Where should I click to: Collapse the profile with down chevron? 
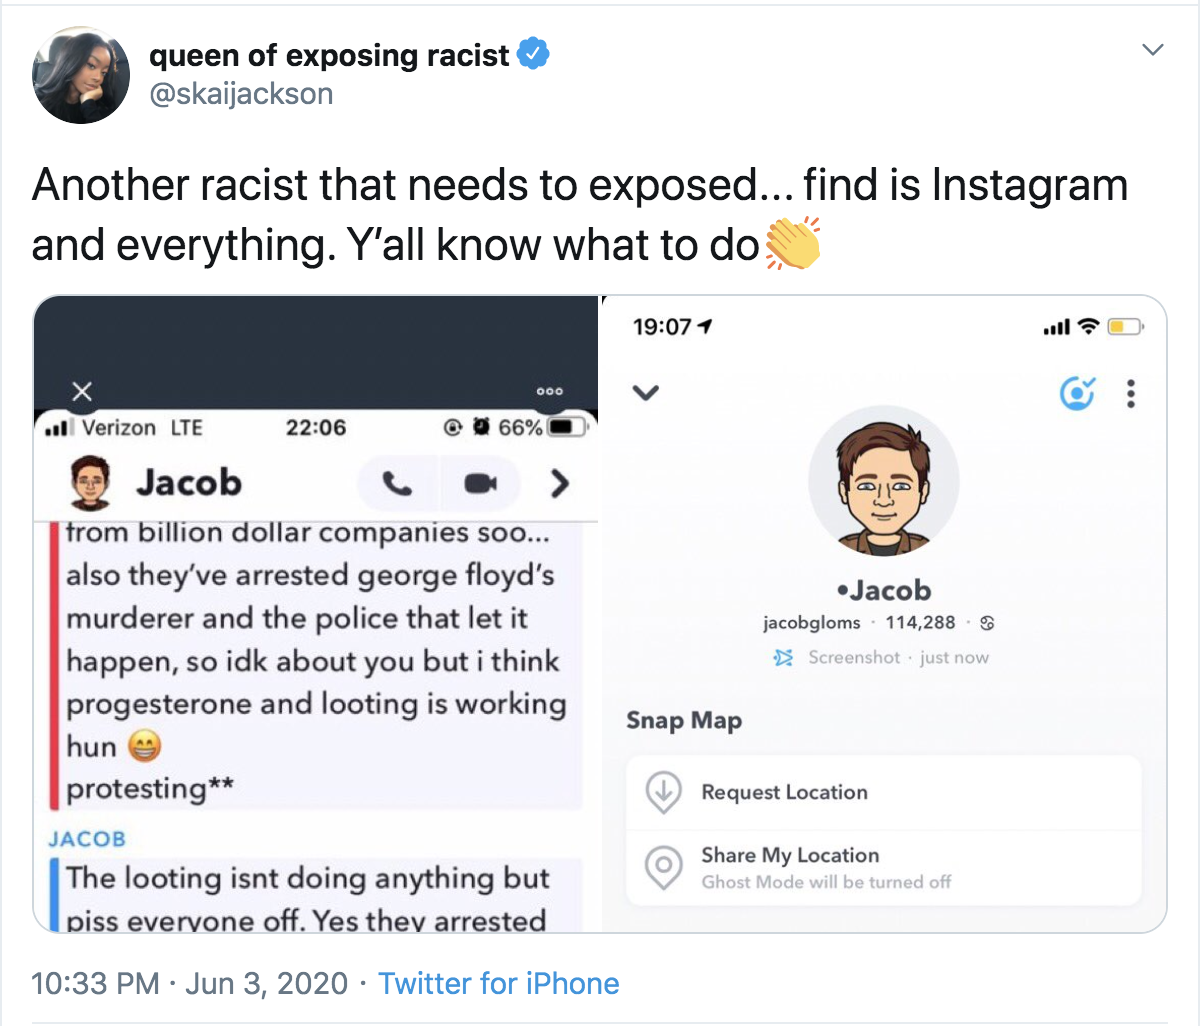(x=646, y=393)
